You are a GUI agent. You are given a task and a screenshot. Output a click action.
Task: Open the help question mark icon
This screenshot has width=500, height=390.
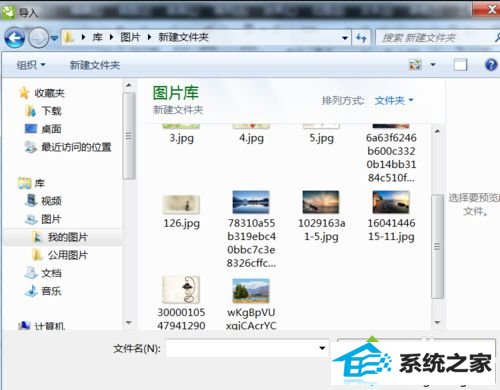click(x=491, y=64)
